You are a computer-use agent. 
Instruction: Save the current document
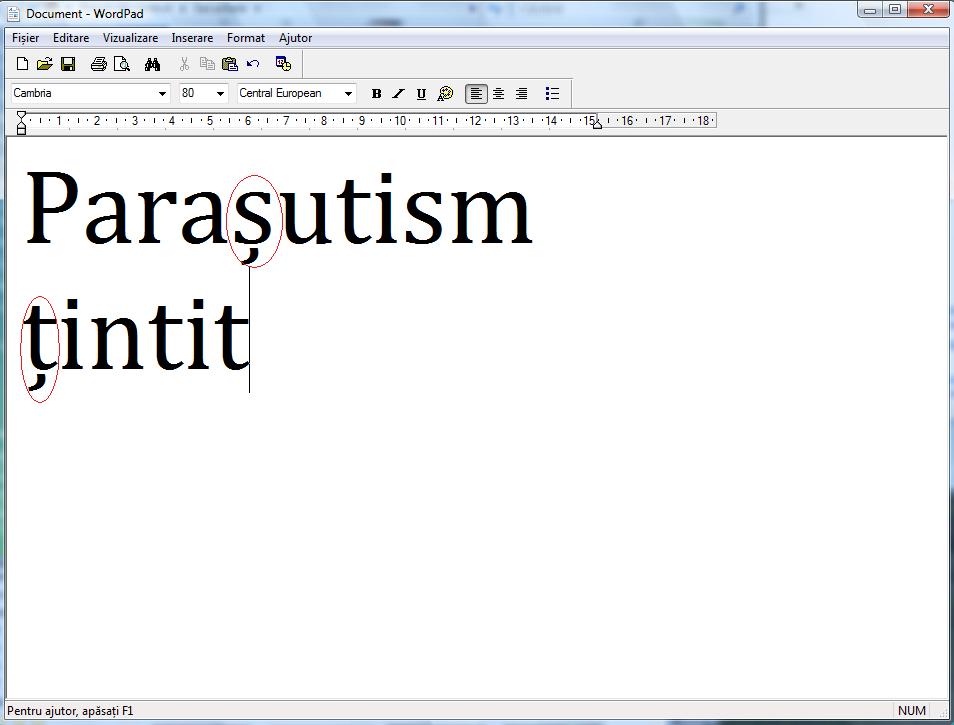(68, 63)
